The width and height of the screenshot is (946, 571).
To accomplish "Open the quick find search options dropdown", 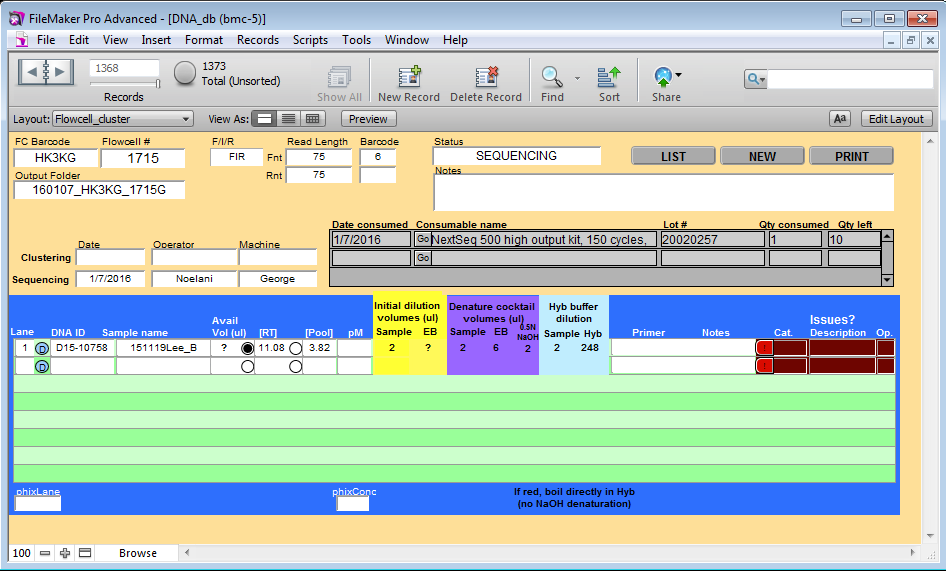I will click(756, 79).
